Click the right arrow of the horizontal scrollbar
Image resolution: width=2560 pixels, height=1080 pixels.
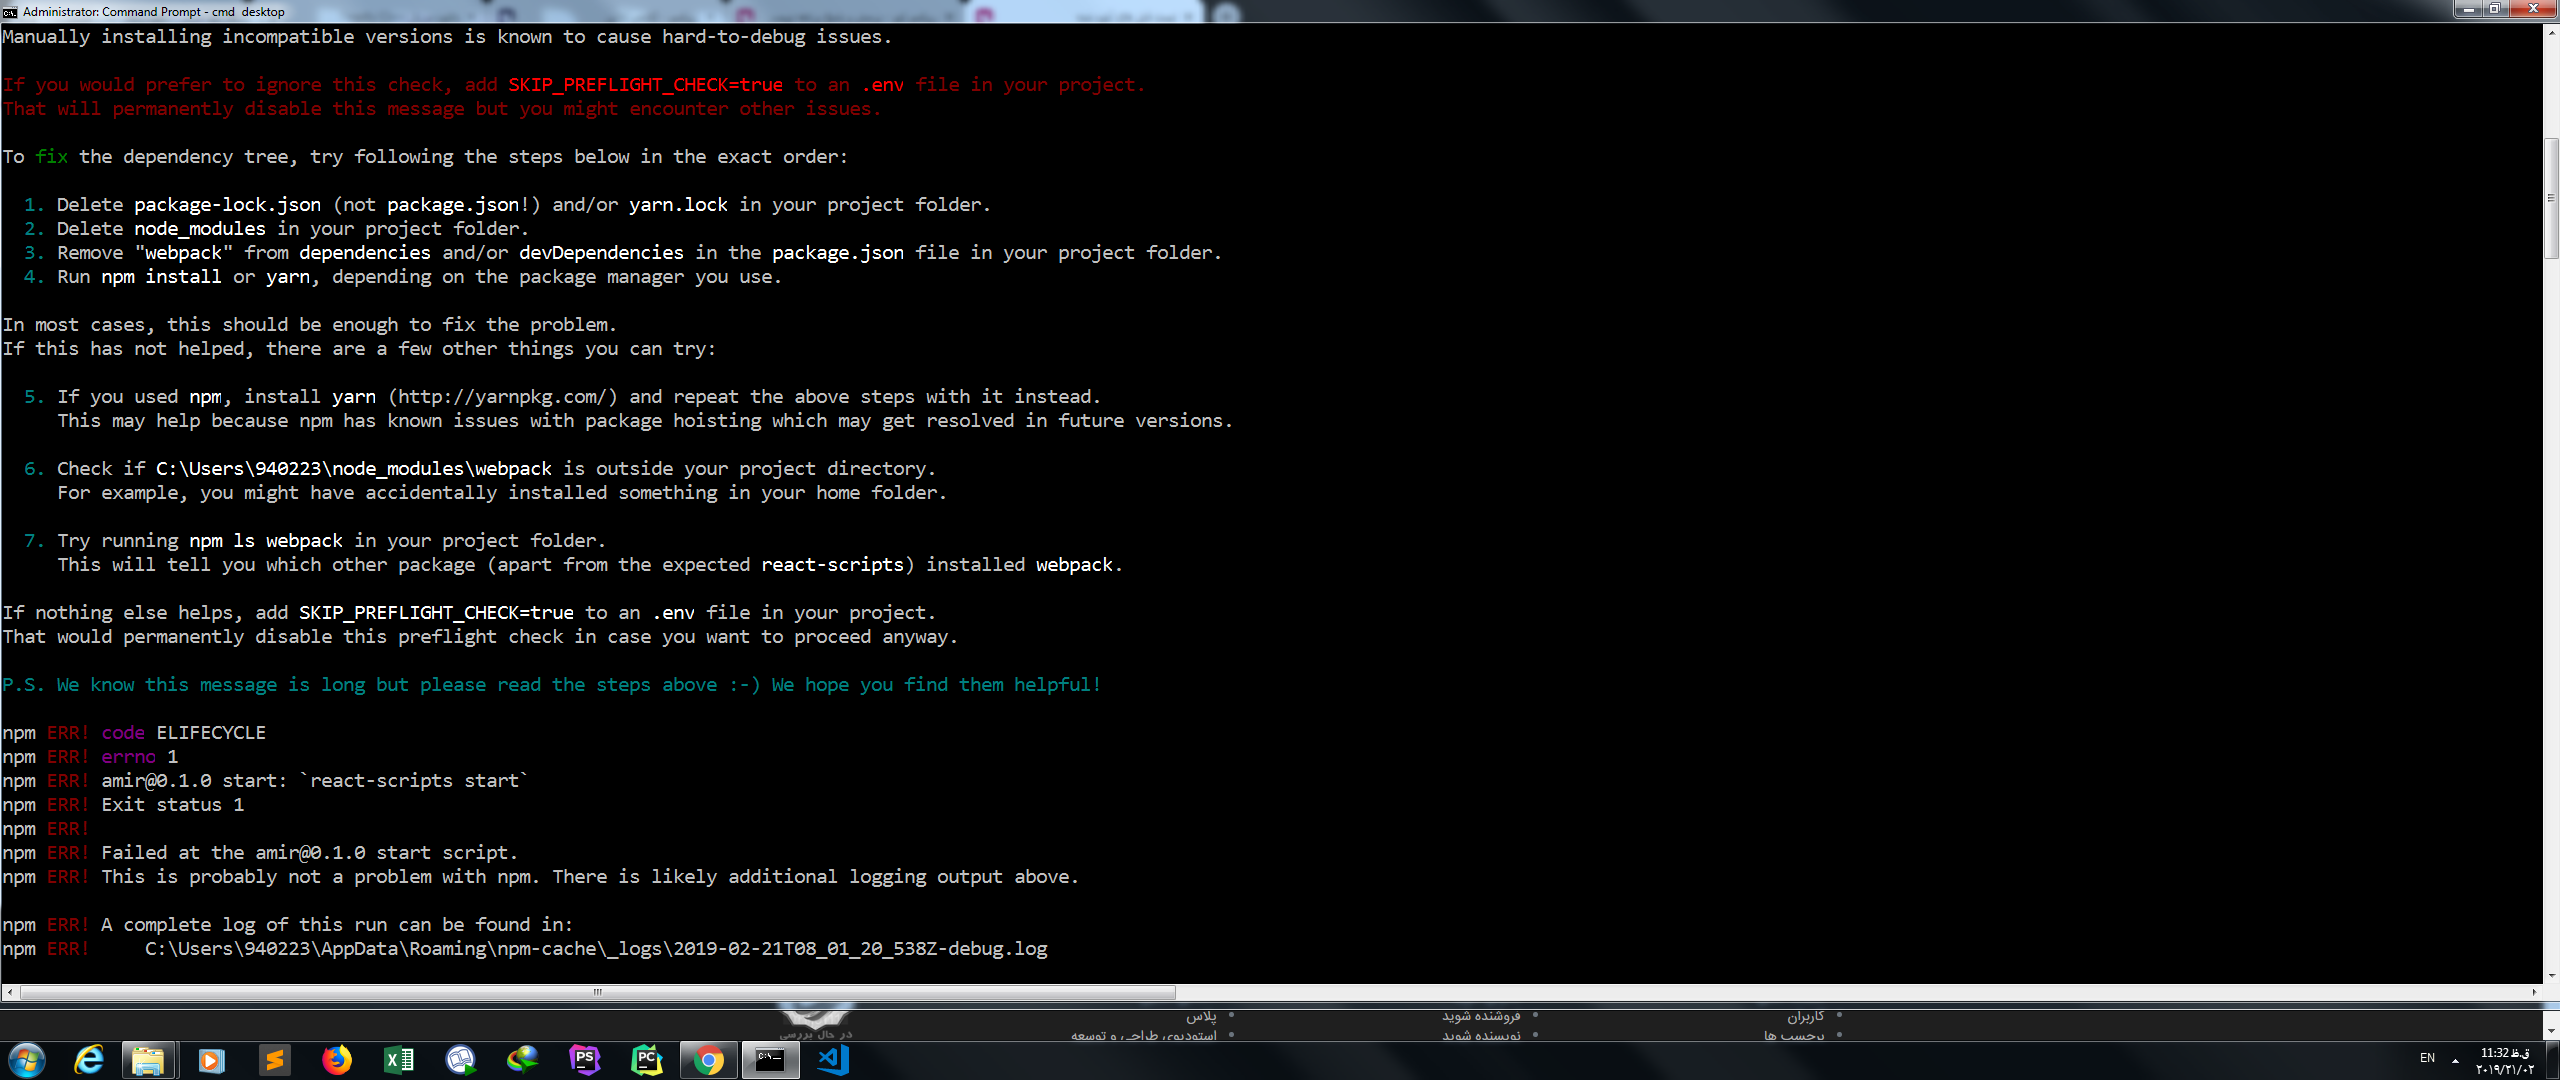point(2535,992)
